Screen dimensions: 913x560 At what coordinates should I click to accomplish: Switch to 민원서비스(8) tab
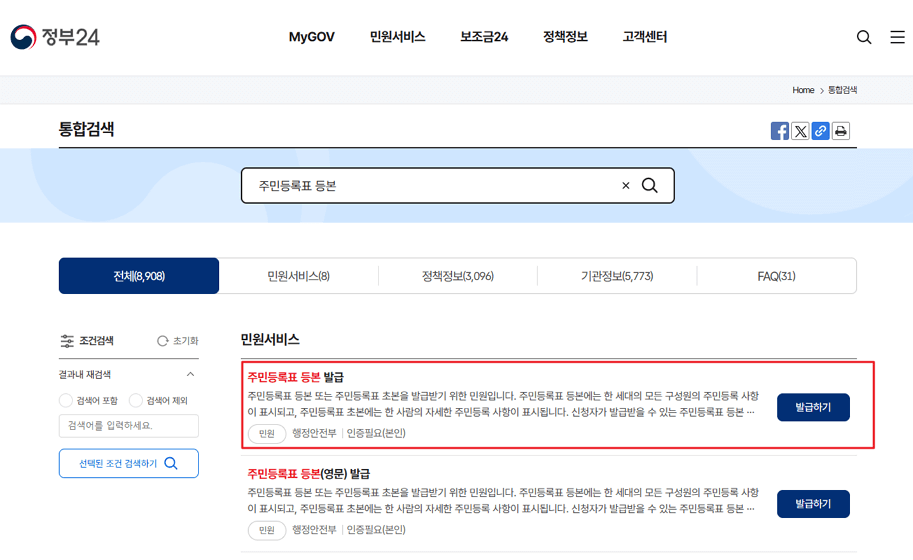click(x=298, y=276)
